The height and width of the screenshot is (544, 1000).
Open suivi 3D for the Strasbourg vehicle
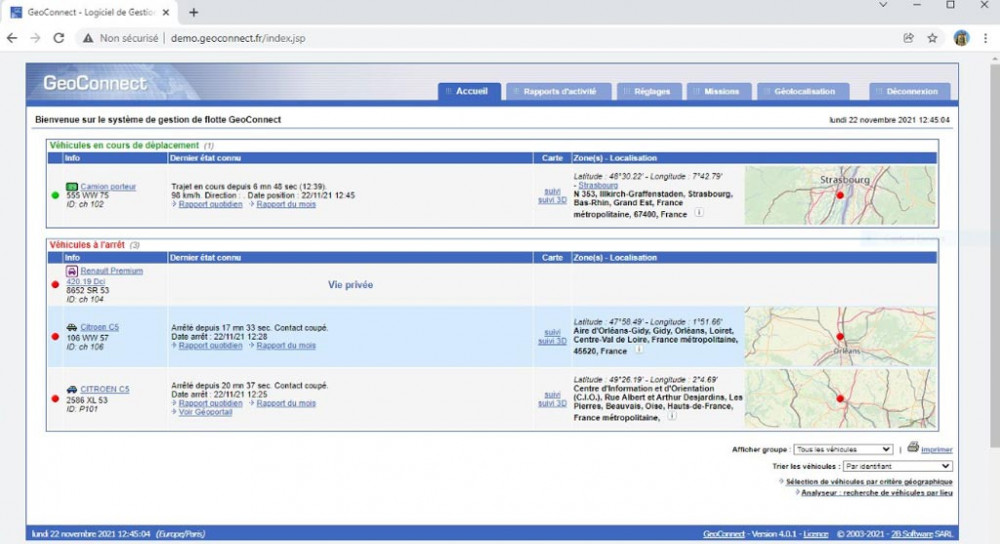tap(552, 199)
